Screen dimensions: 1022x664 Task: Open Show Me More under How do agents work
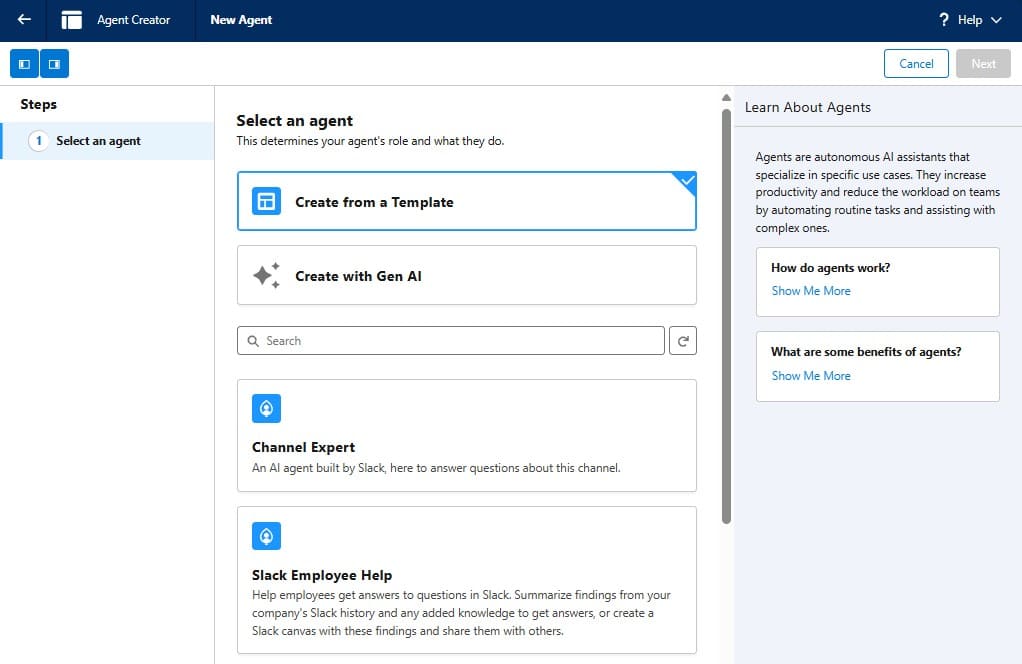click(811, 291)
